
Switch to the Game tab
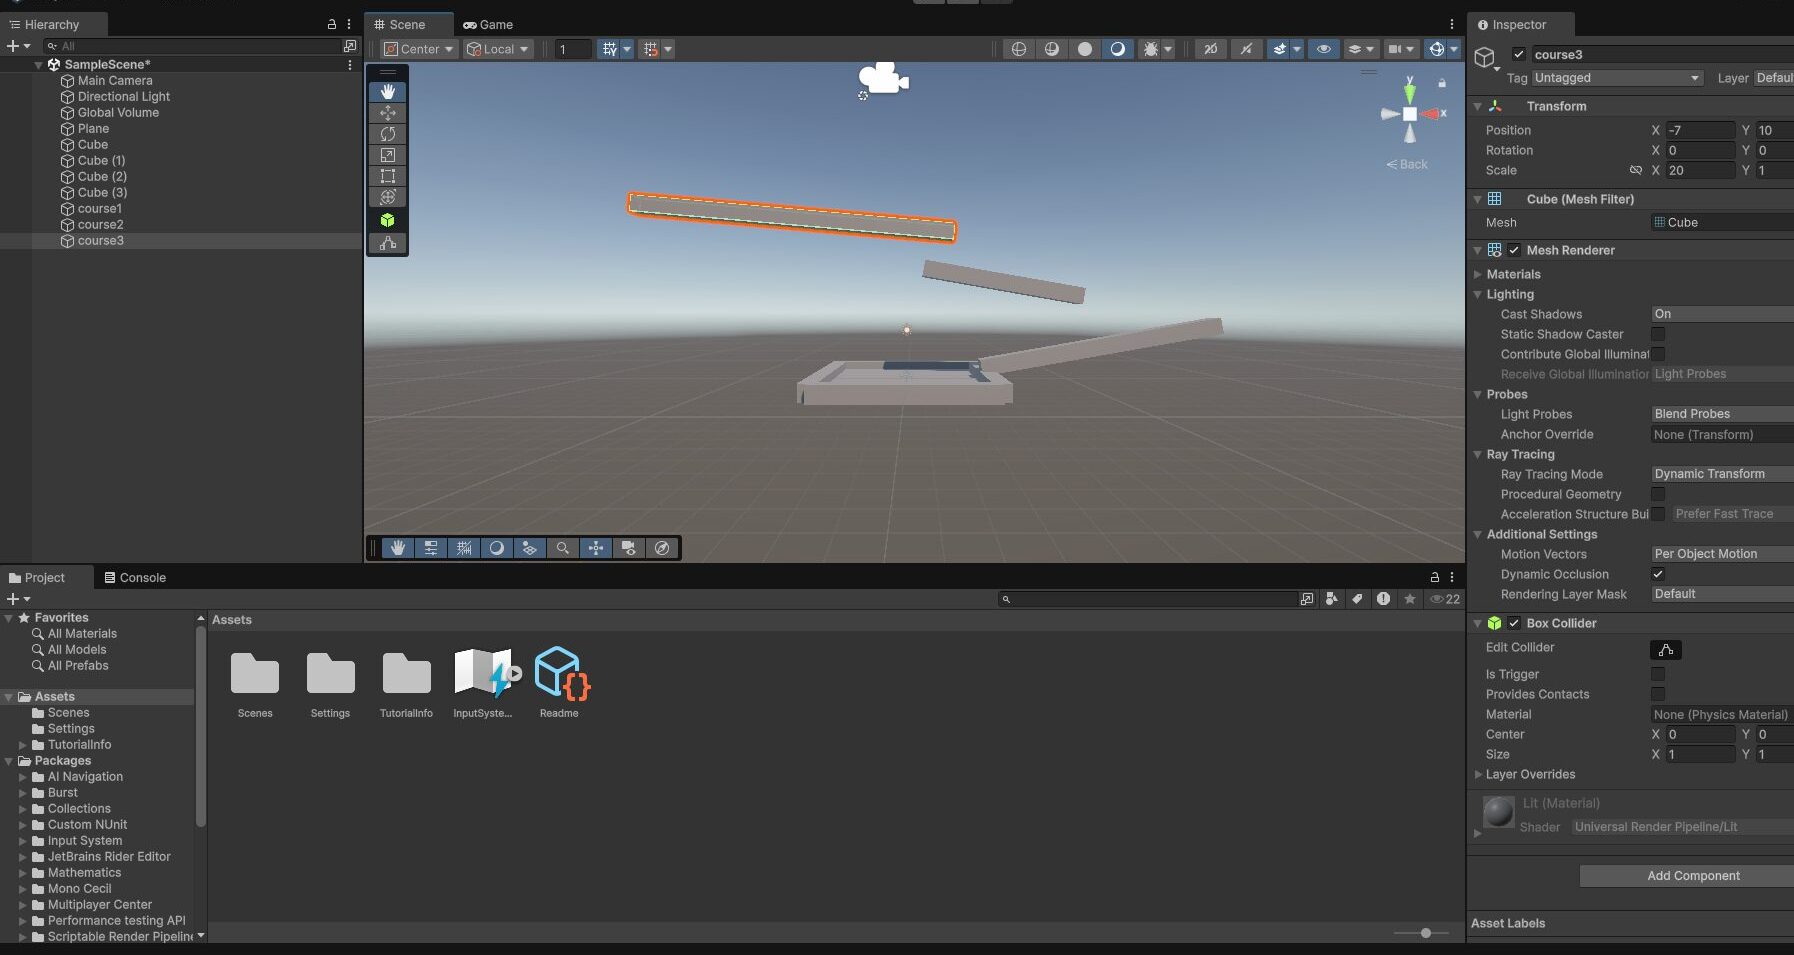488,25
